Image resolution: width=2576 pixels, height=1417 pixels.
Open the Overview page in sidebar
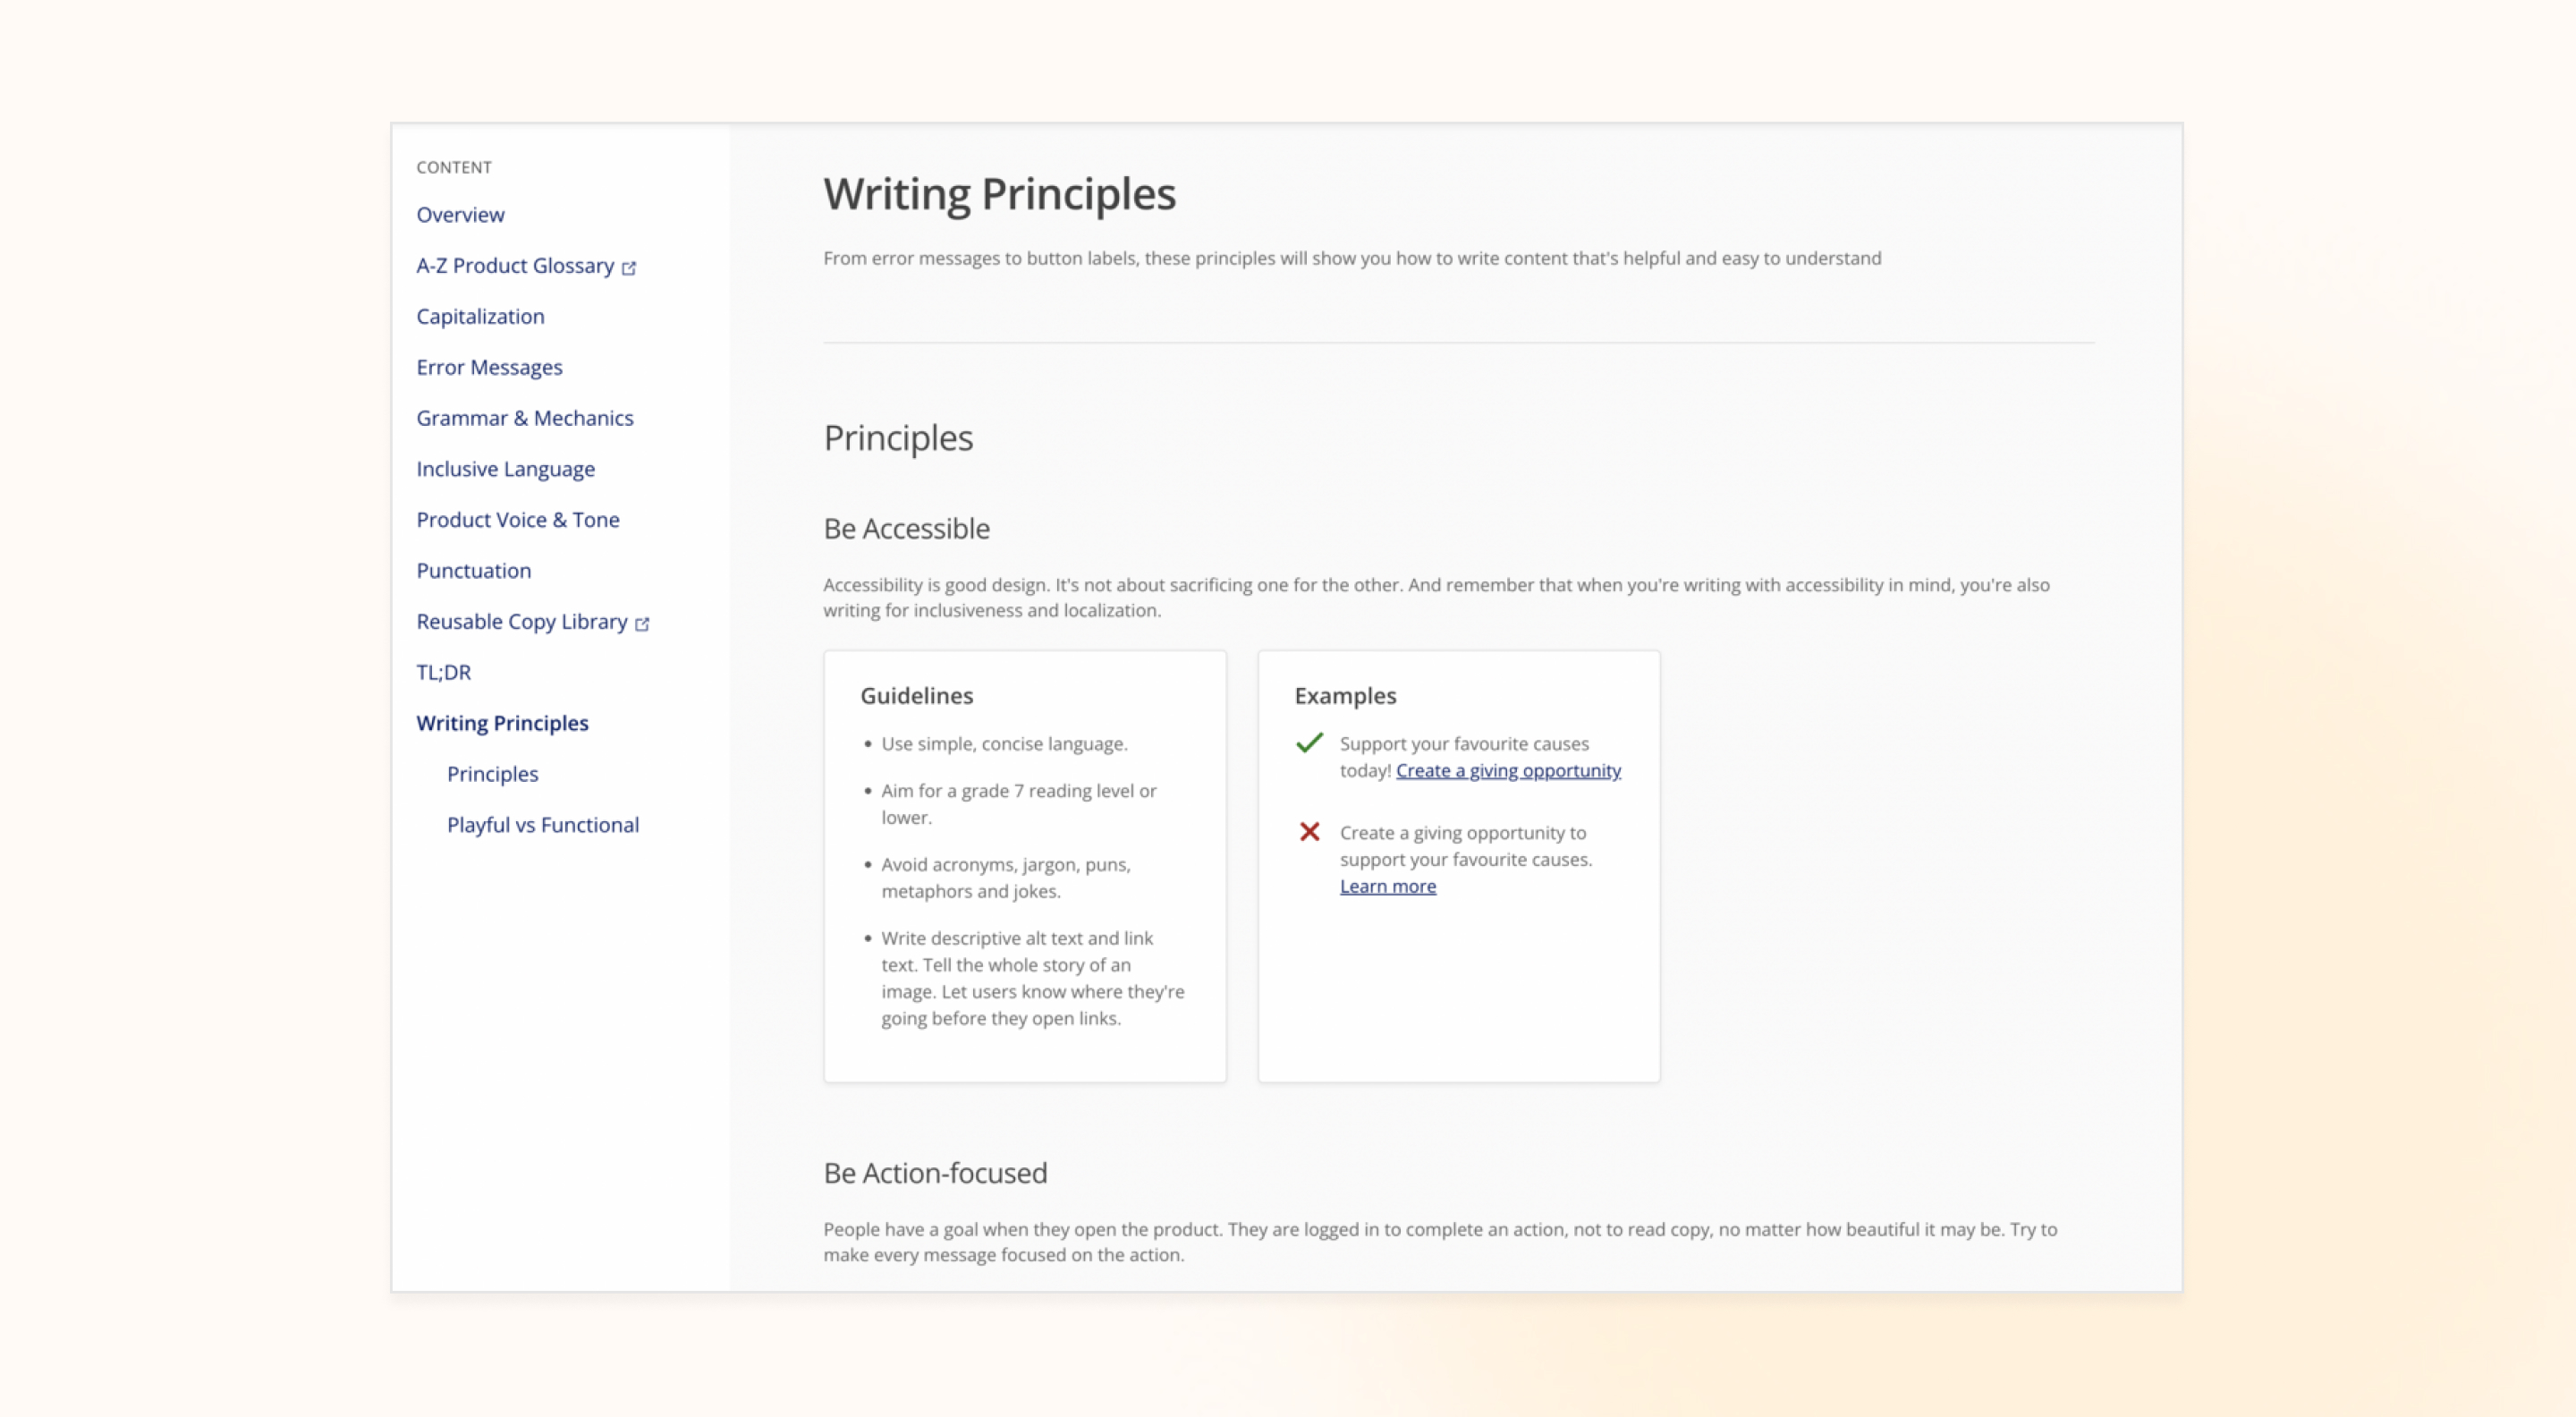coord(460,215)
